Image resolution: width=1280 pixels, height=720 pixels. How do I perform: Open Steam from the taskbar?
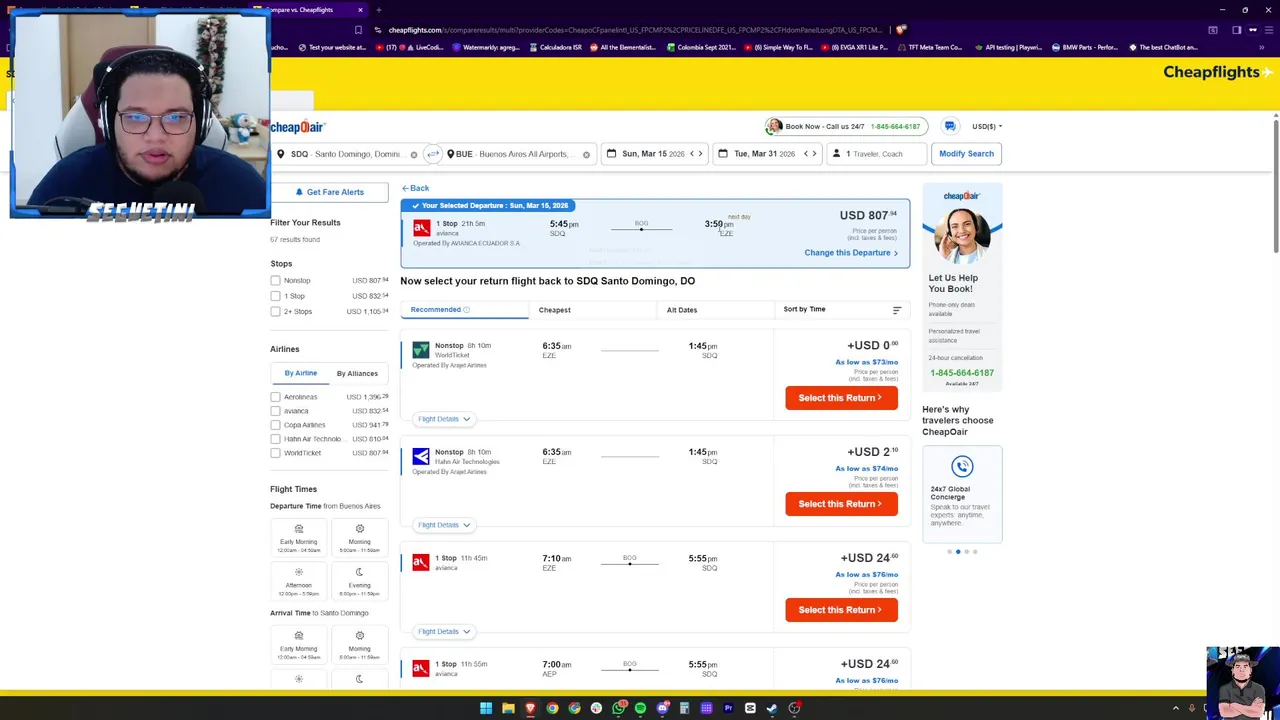pyautogui.click(x=772, y=708)
